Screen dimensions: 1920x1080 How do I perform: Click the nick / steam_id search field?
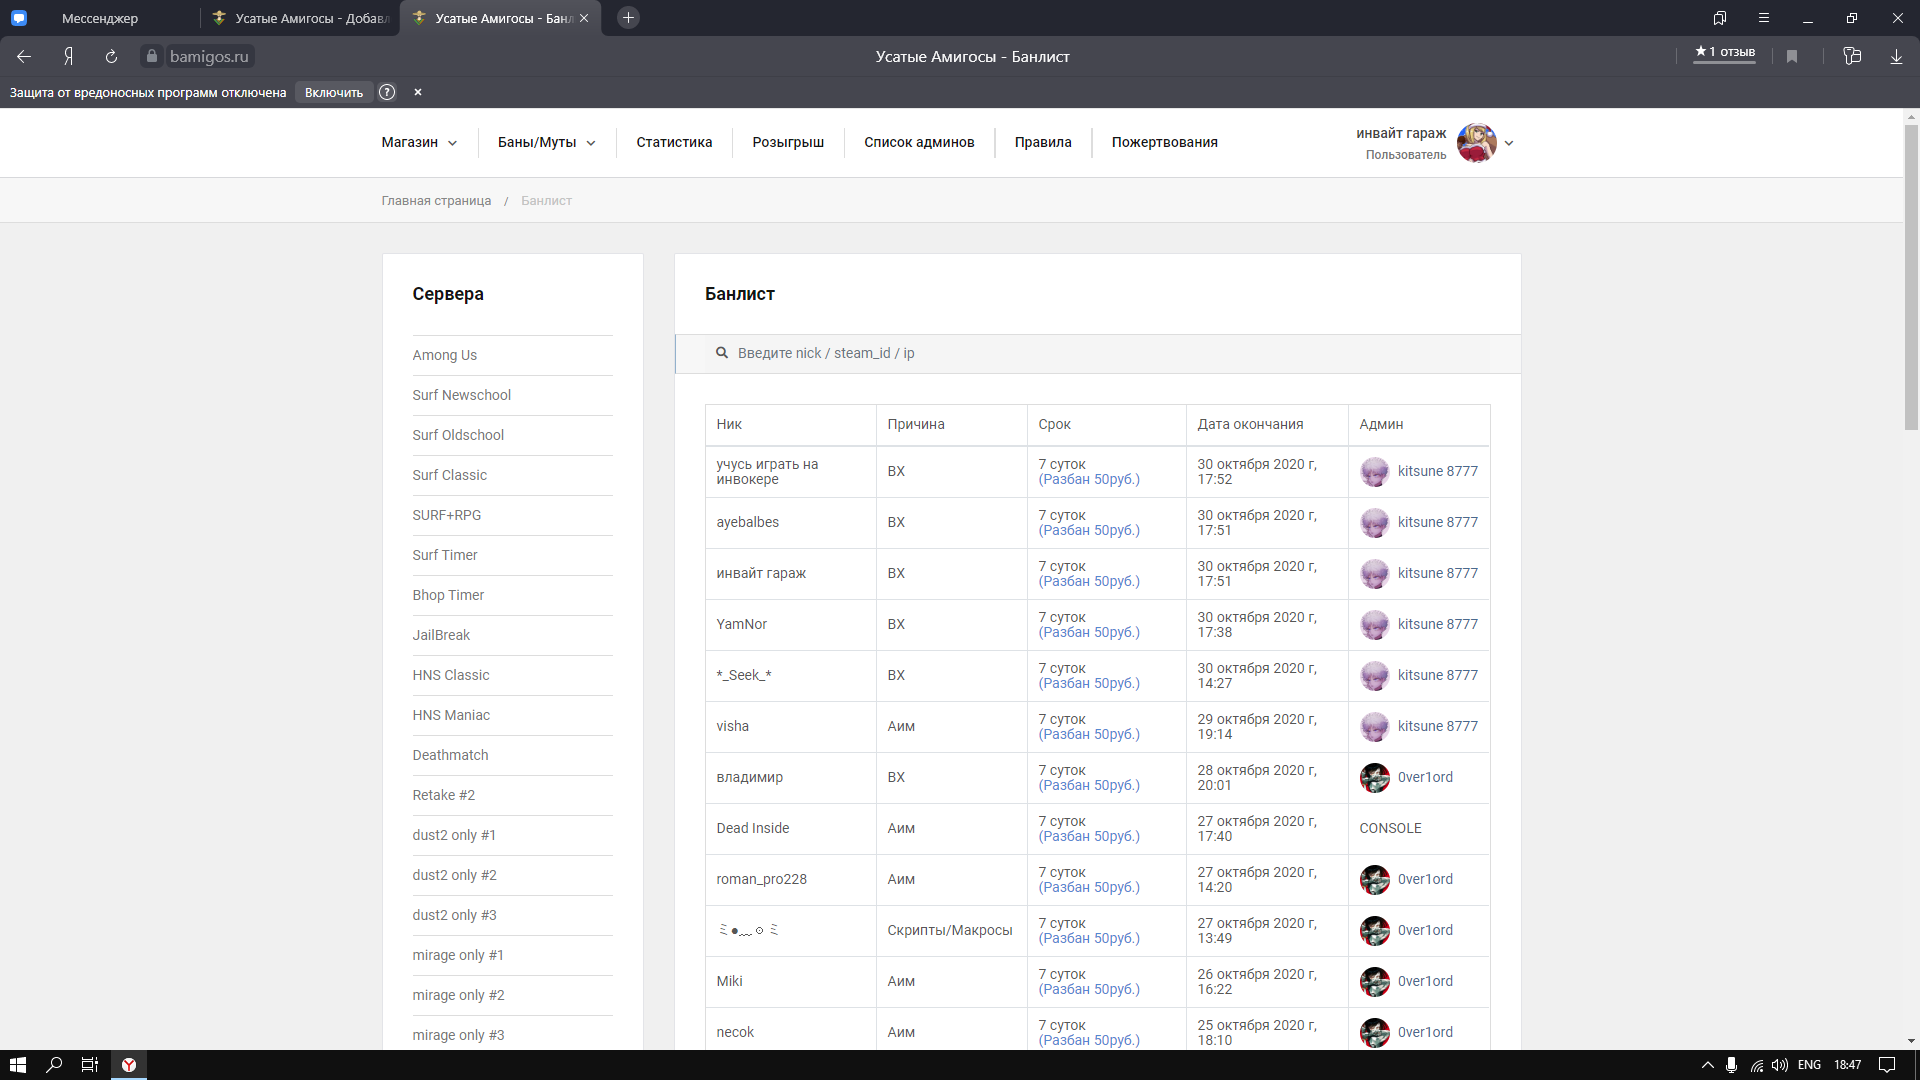pos(1100,353)
